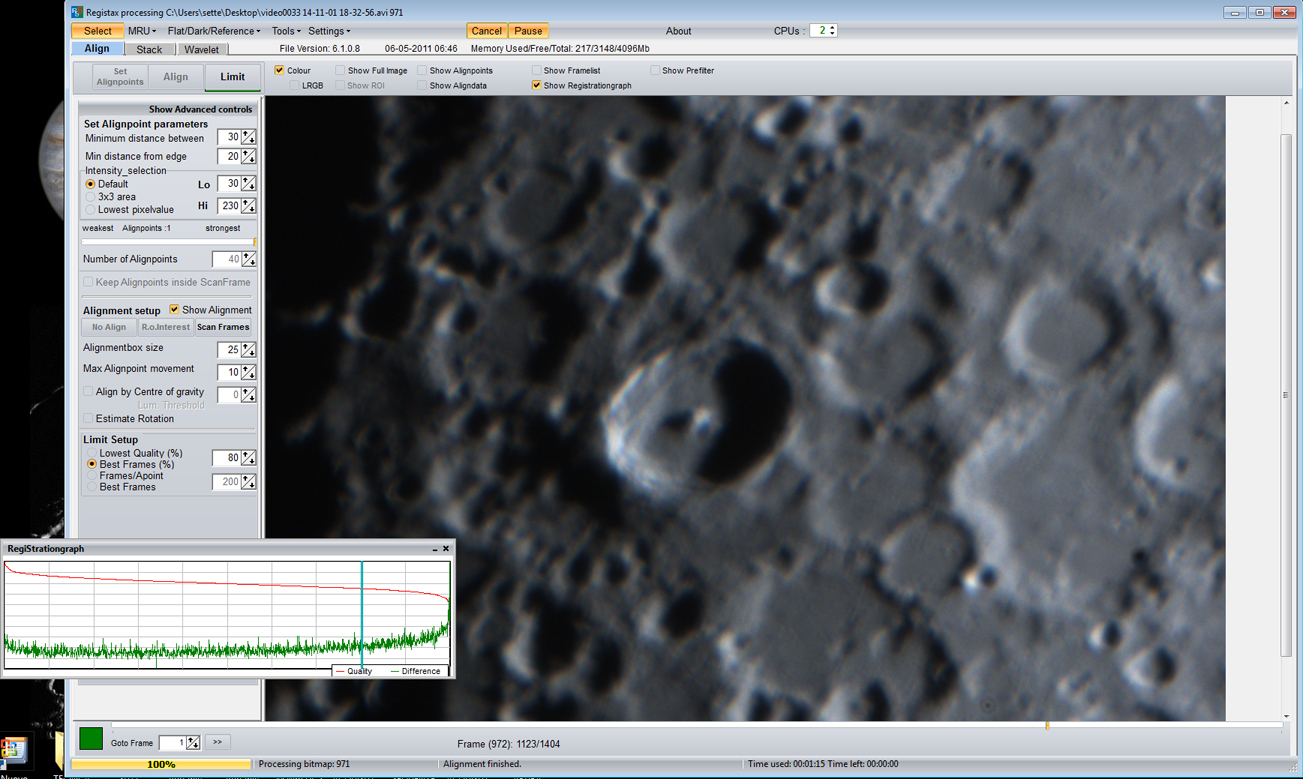Click the Goto Frame spinner arrows
Viewport: 1303px width, 779px height.
pos(193,743)
